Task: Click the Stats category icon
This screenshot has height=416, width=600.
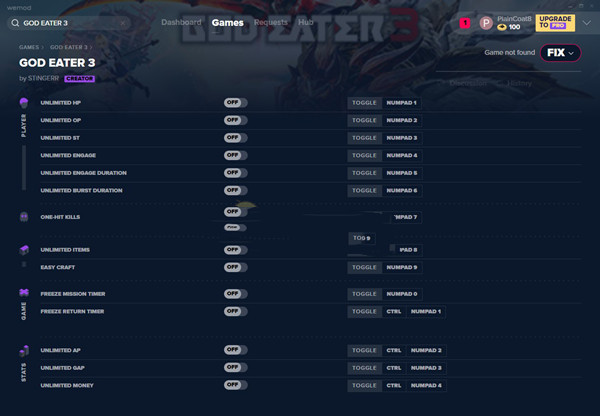Action: point(24,350)
